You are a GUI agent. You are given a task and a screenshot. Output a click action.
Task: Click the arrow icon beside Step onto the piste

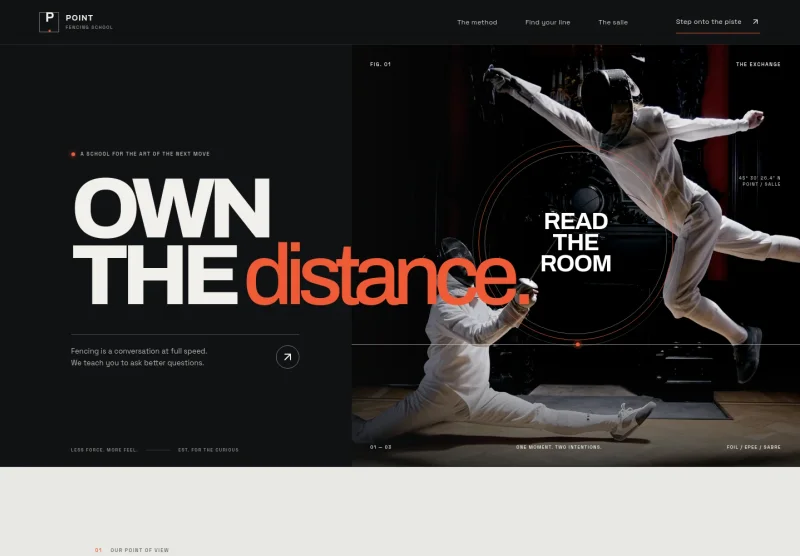(x=756, y=22)
